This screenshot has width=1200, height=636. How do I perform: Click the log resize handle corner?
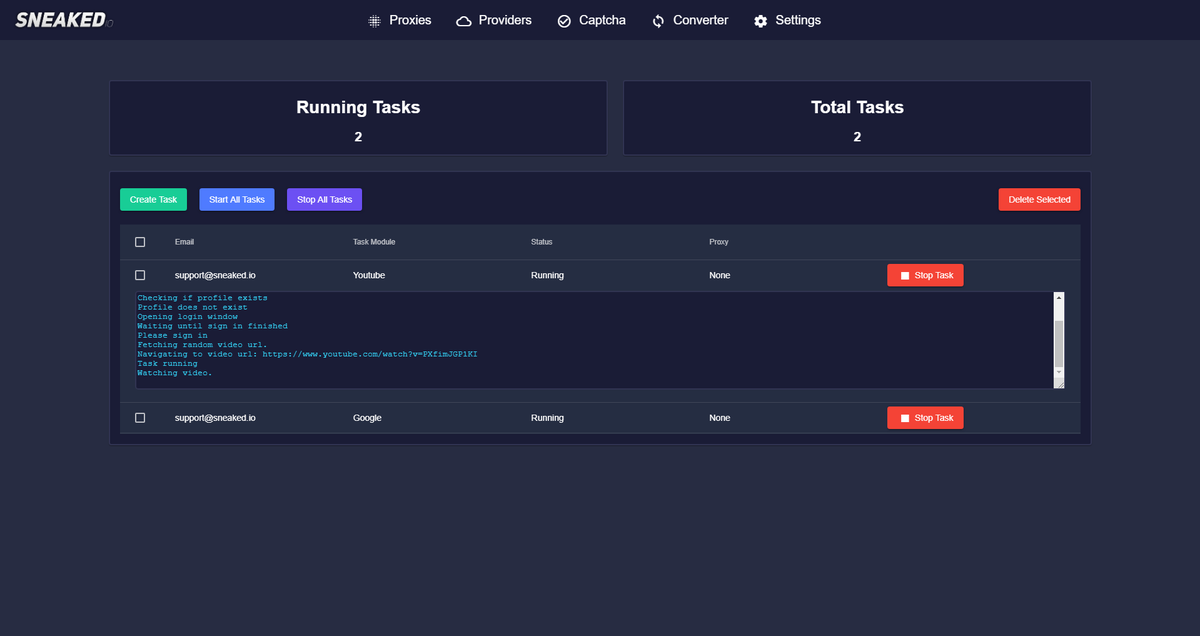(x=1059, y=383)
